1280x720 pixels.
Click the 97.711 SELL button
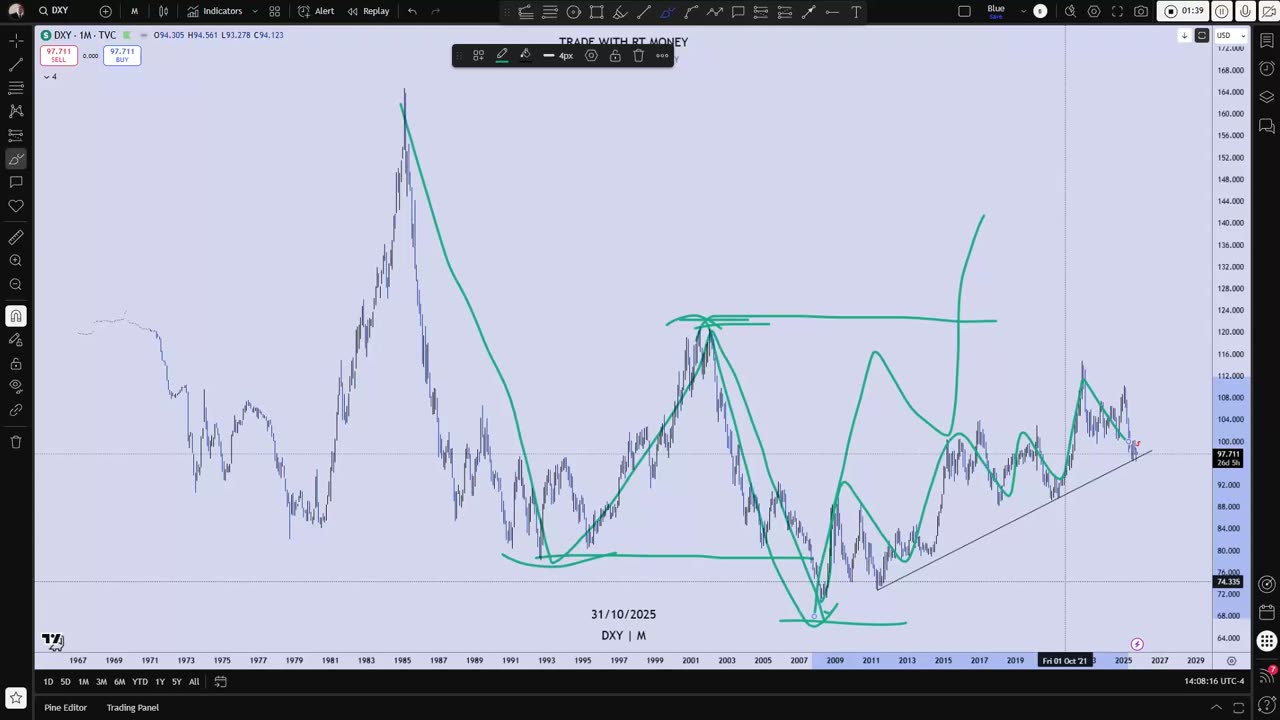click(58, 55)
